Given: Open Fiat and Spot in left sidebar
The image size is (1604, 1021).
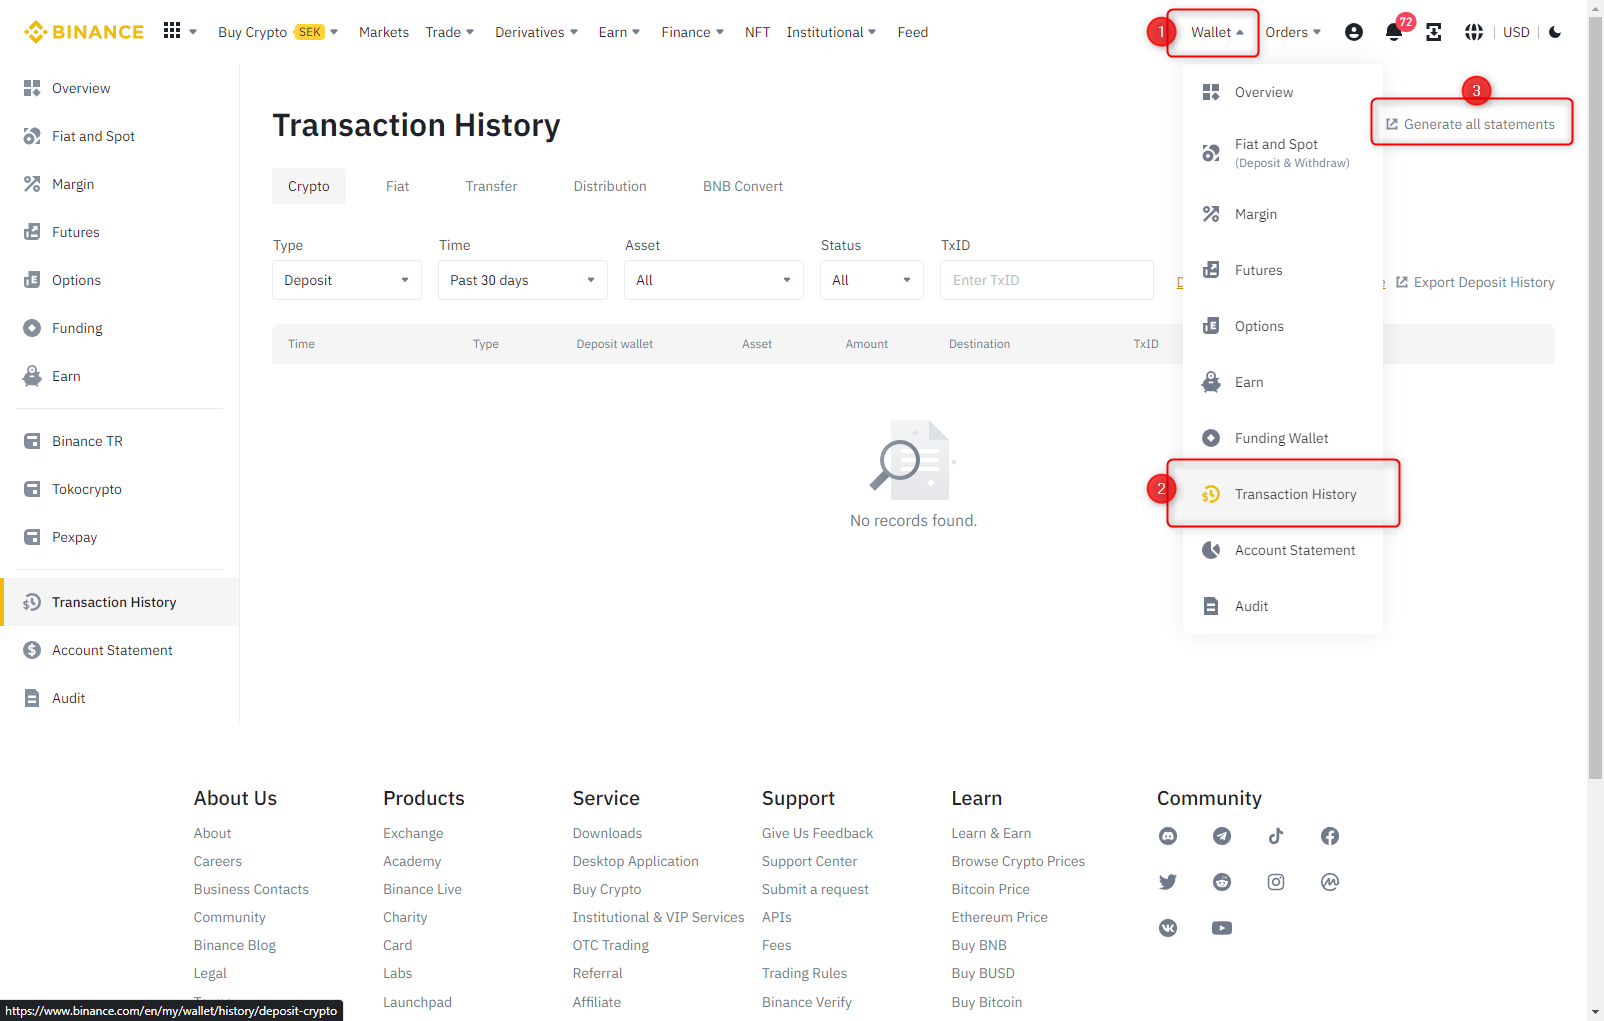Looking at the screenshot, I should 120,136.
